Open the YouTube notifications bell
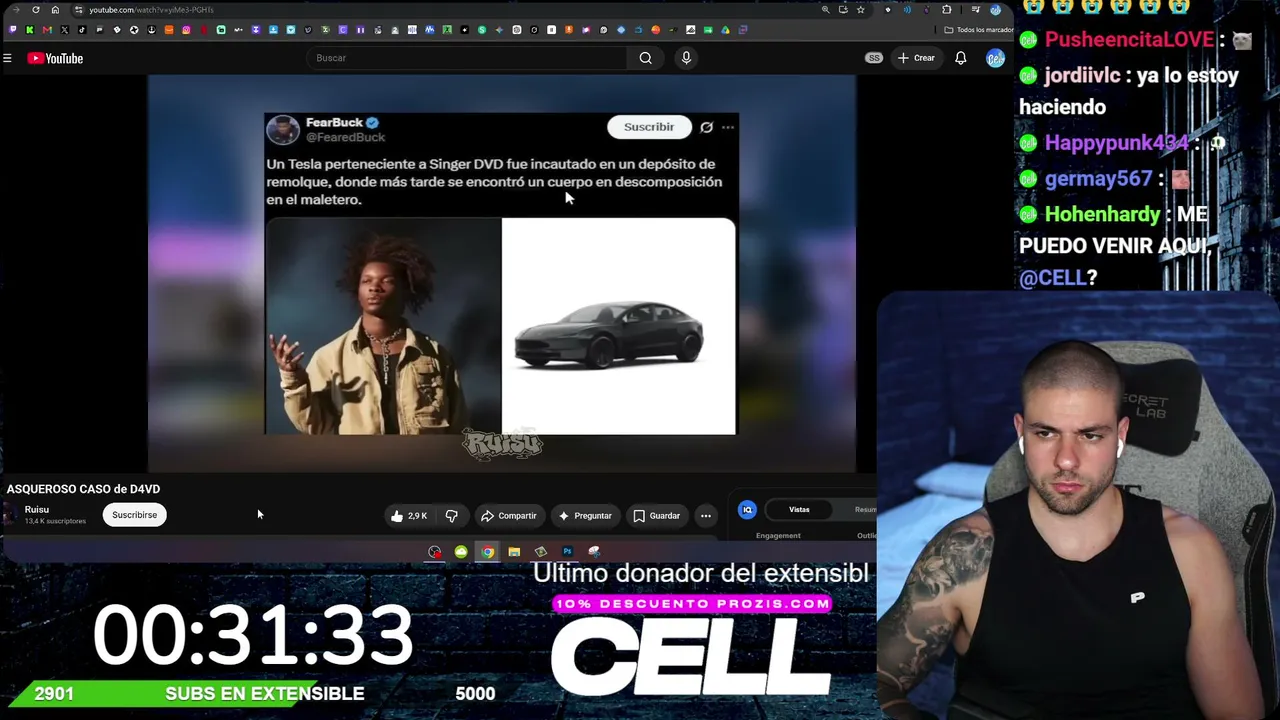This screenshot has width=1280, height=720. click(960, 58)
